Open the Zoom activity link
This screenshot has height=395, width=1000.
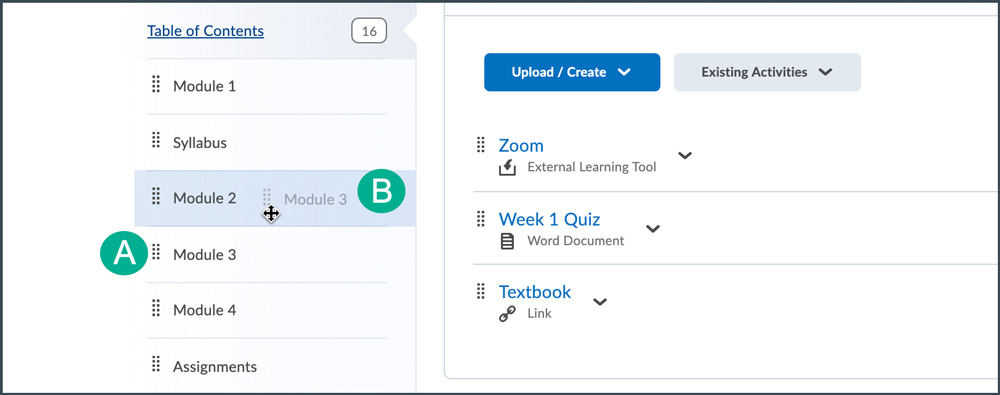click(521, 145)
